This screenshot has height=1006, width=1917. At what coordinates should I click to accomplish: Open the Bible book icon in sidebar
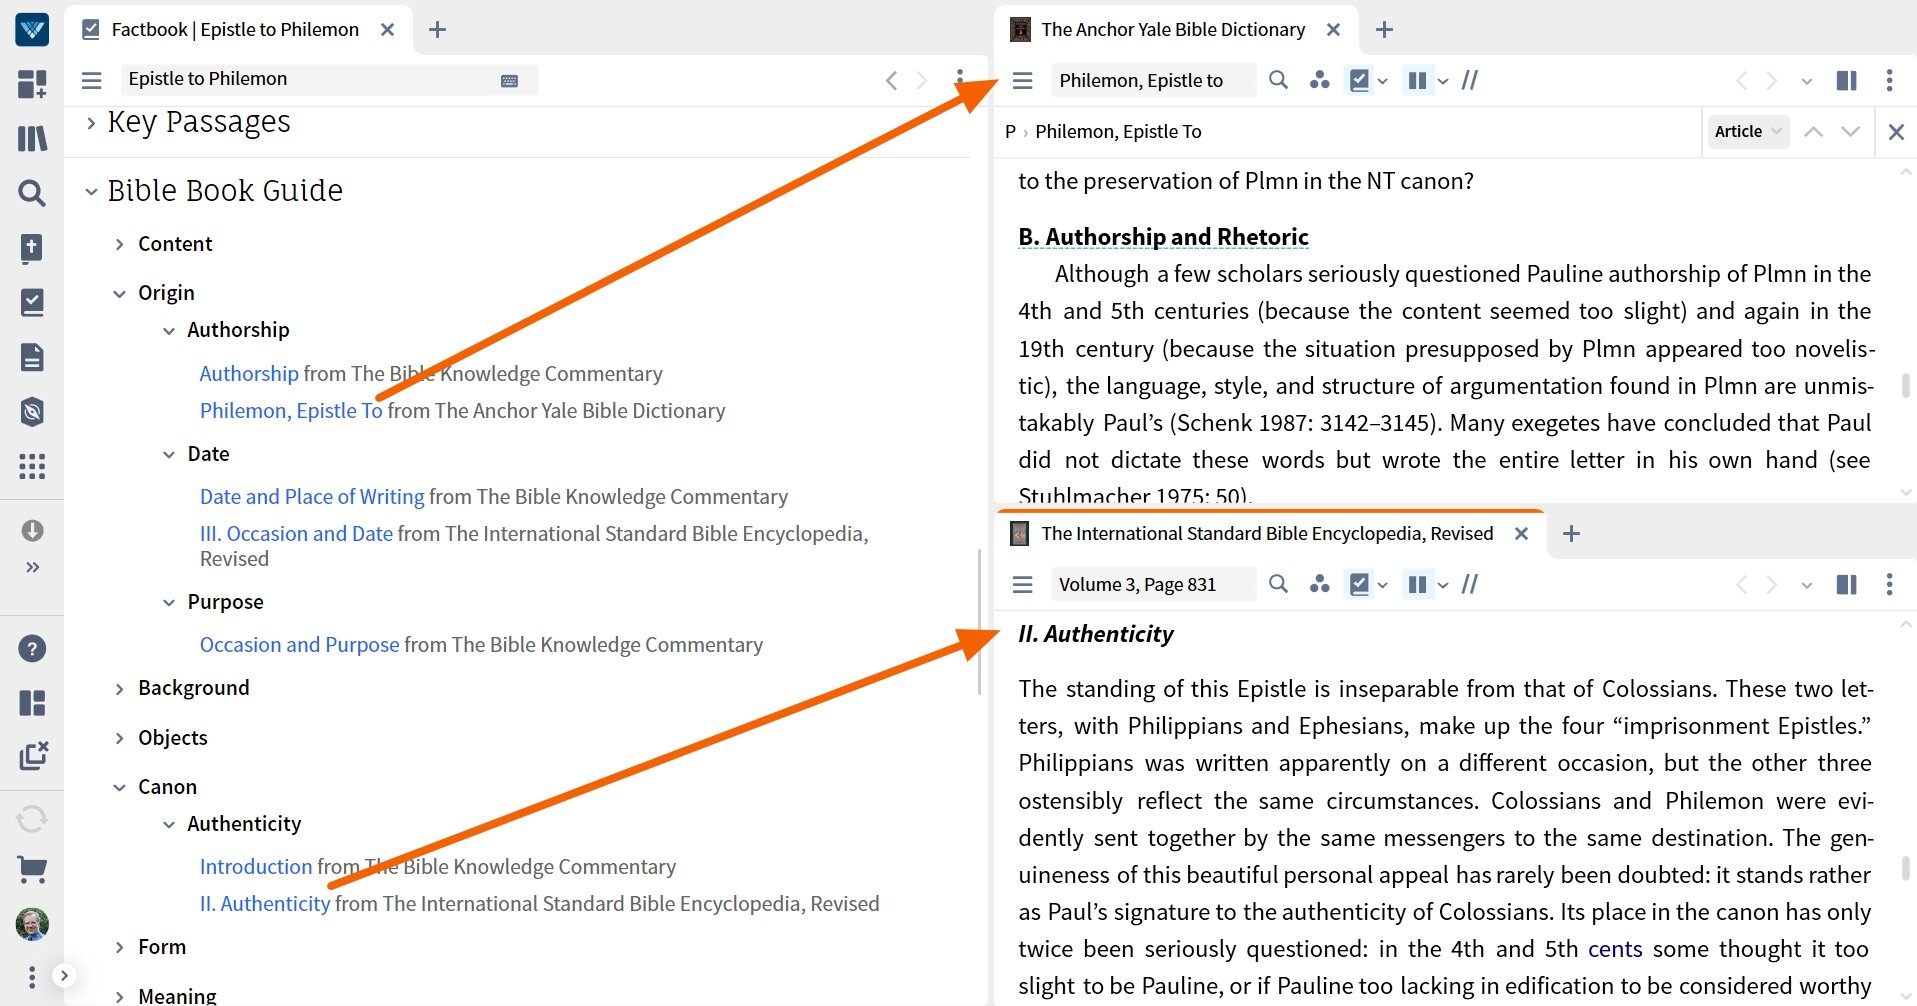[x=32, y=248]
